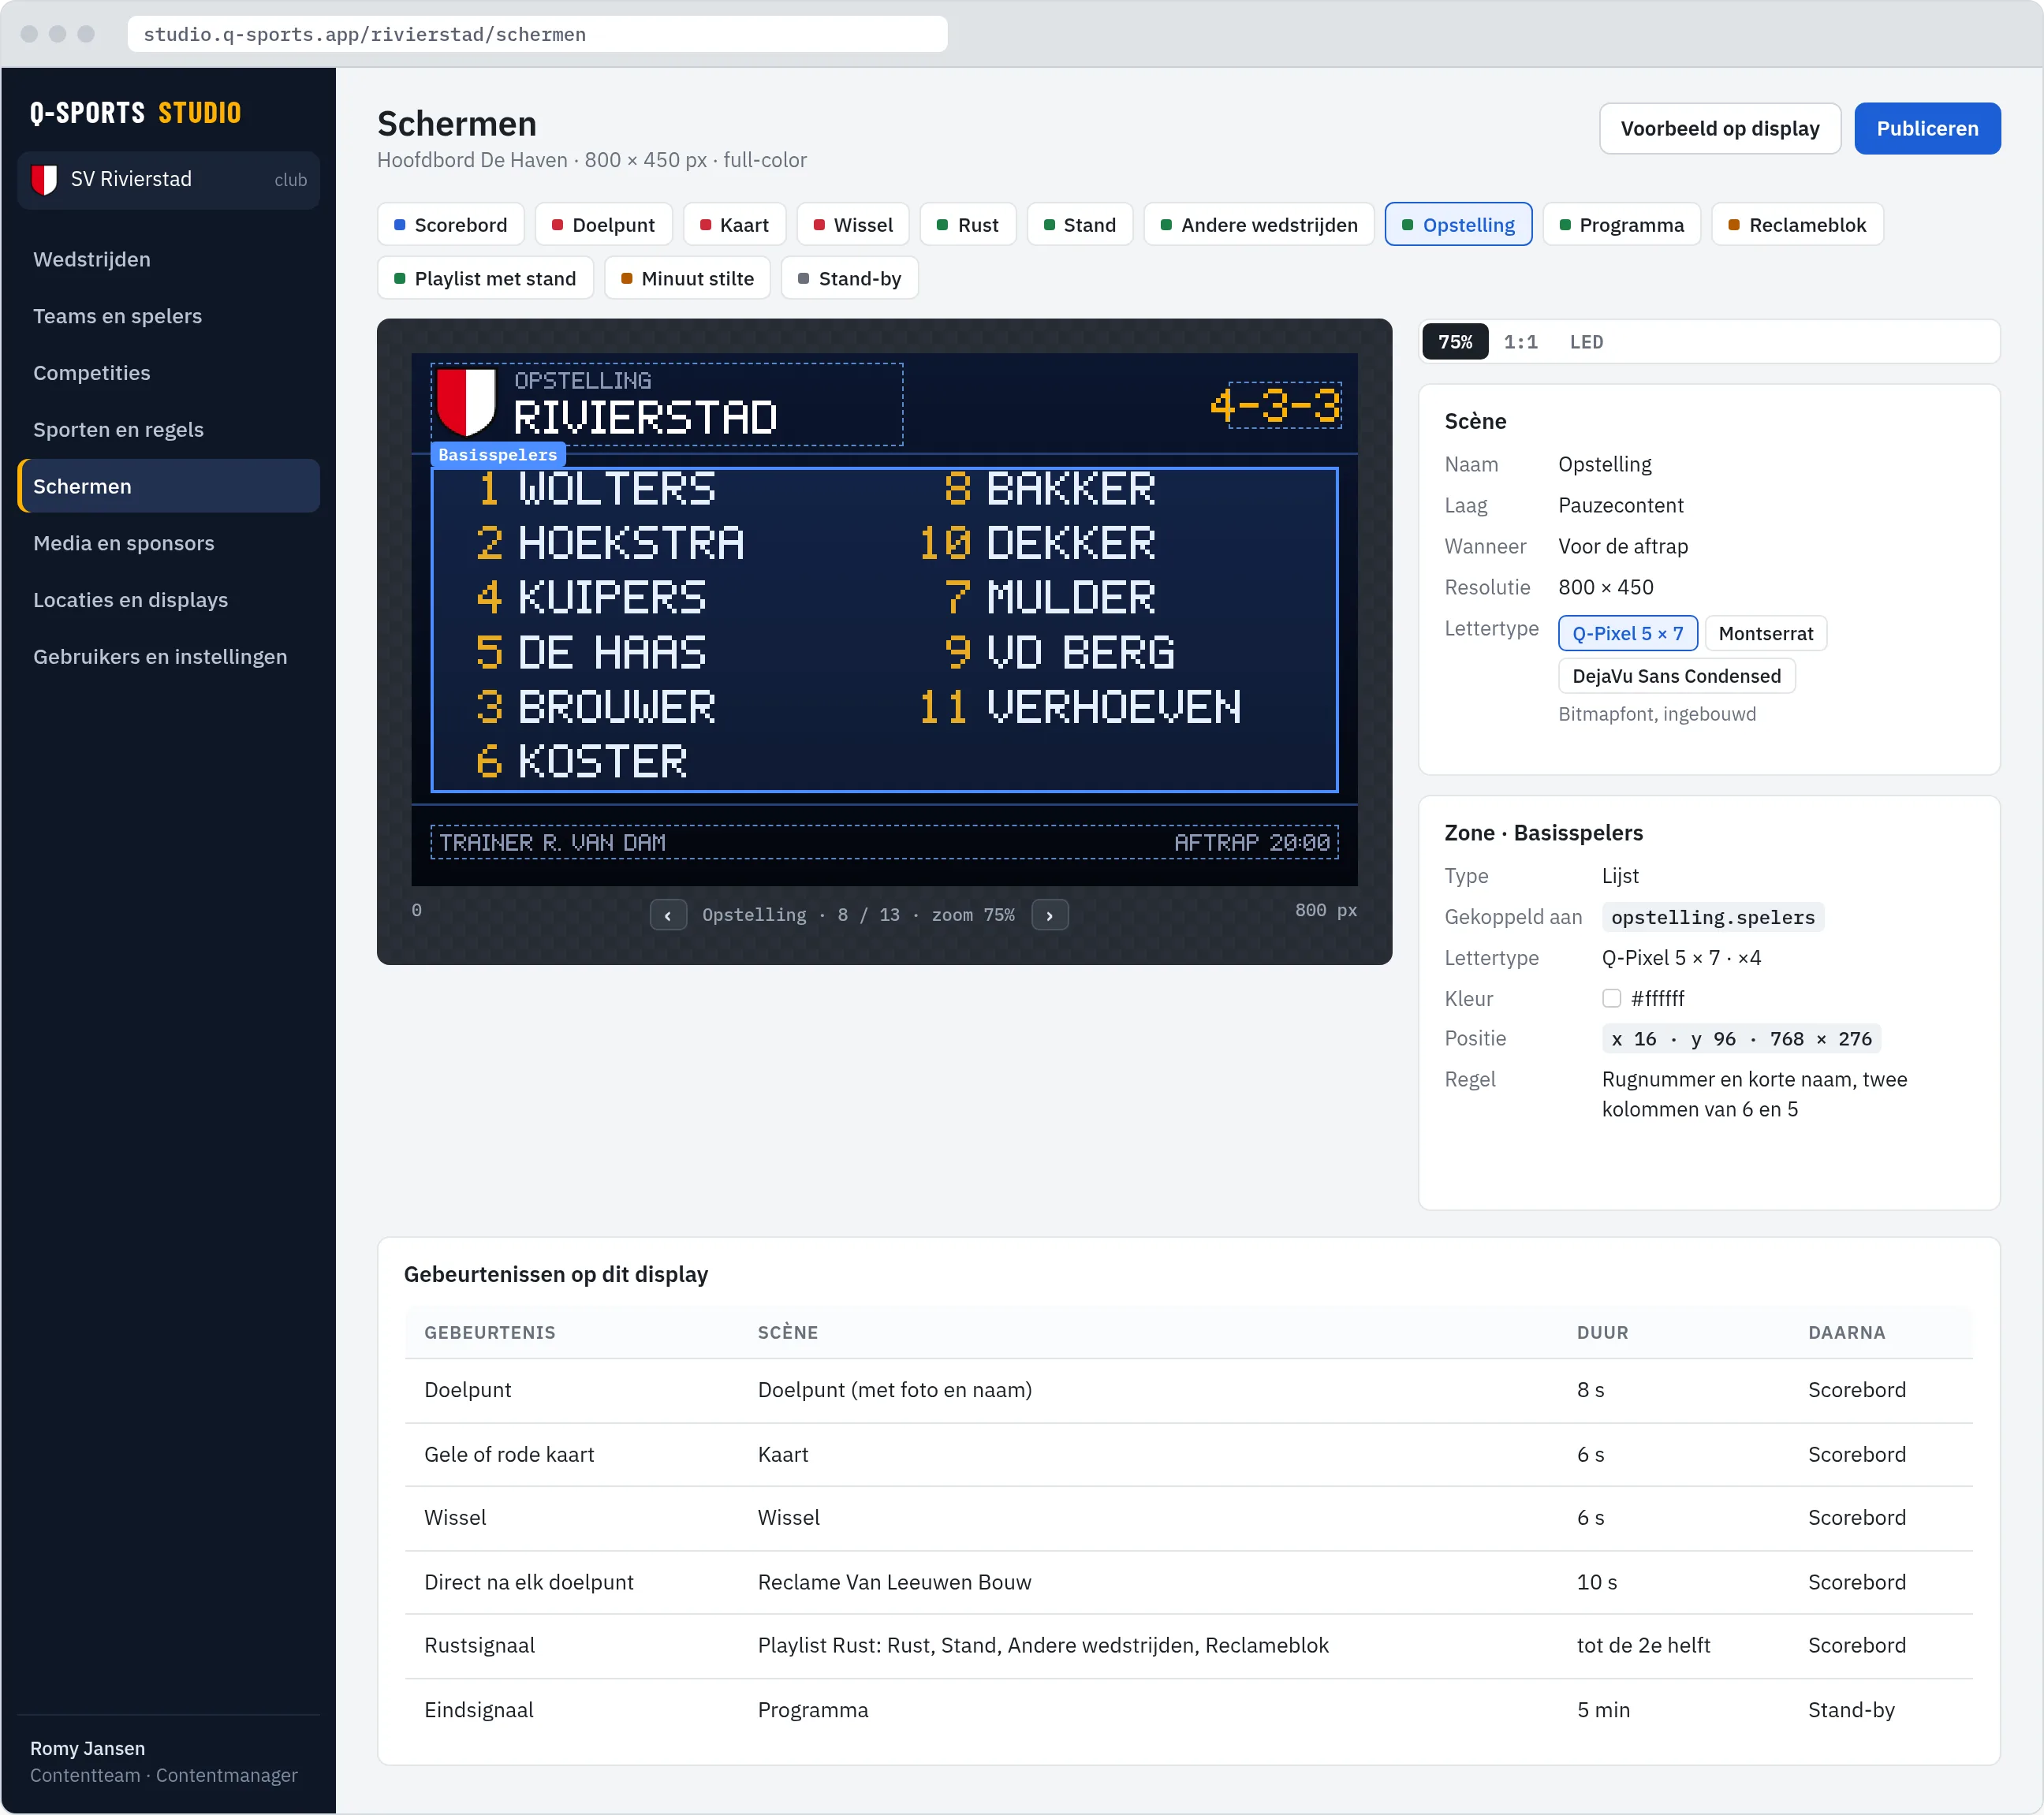The image size is (2044, 1815).
Task: Set preview zoom to 75%
Action: click(1455, 342)
